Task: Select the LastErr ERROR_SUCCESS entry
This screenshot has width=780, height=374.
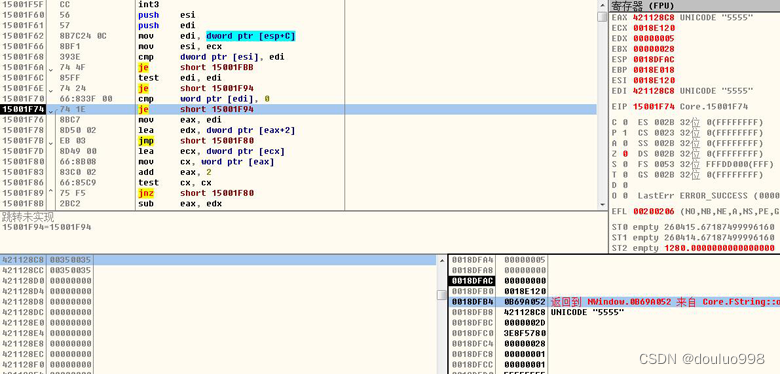Action: click(x=708, y=195)
